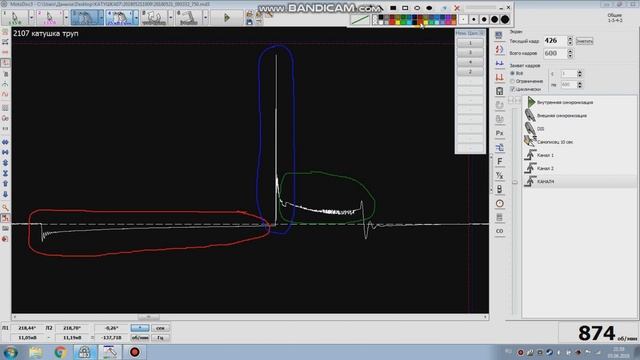Screen dimensions: 640x360
Task: Open dropdown arrow beside mode button 6
Action: click(205, 18)
